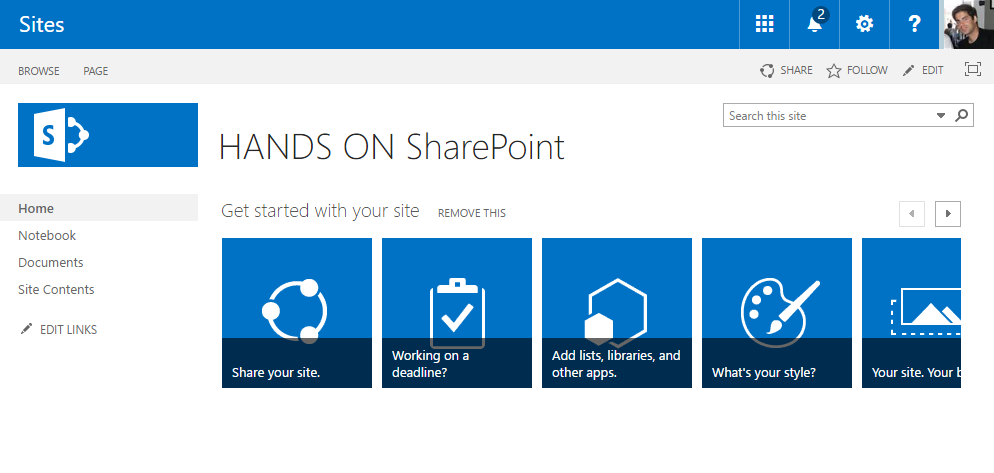Open the app launcher grid icon
The image size is (994, 473).
pyautogui.click(x=764, y=24)
